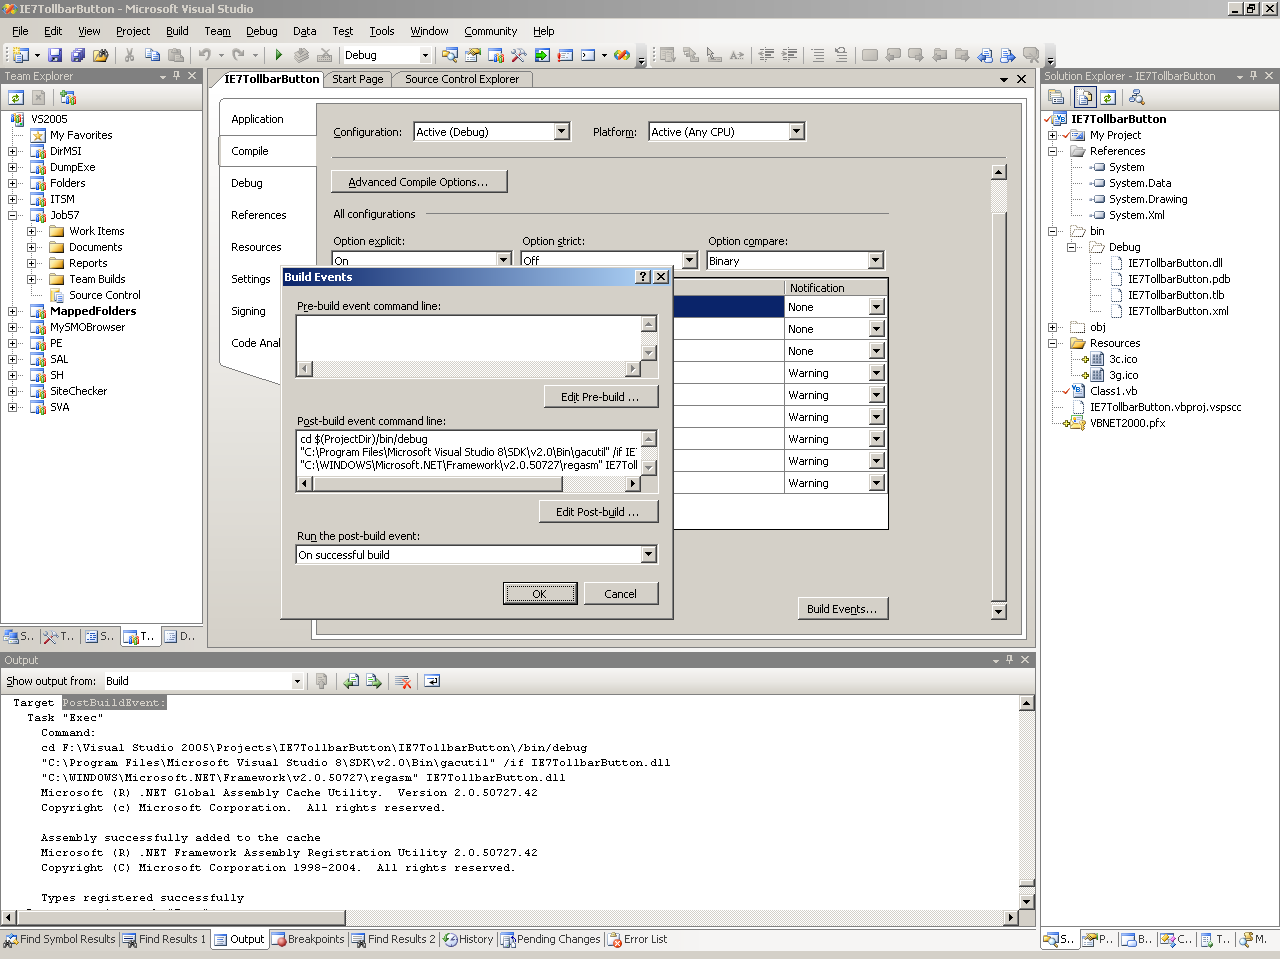Click the Open File toolbar icon
This screenshot has height=959, width=1280.
(100, 55)
